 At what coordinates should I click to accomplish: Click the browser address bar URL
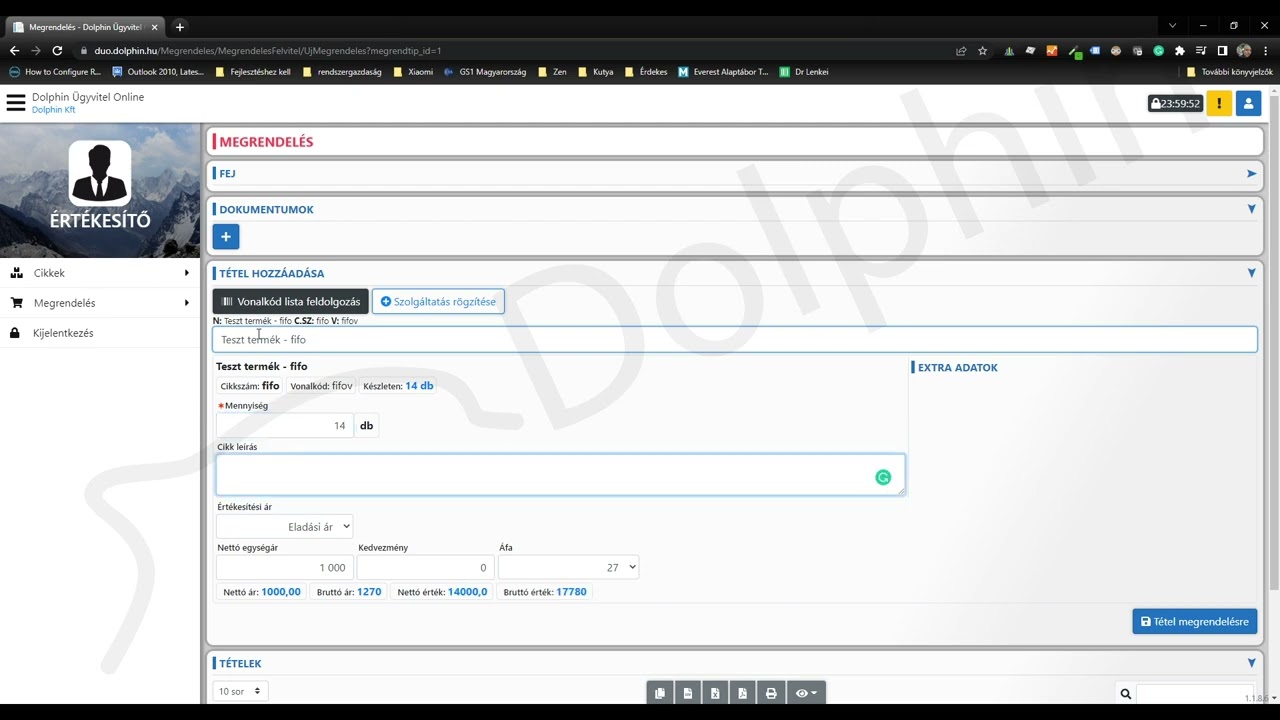point(268,51)
